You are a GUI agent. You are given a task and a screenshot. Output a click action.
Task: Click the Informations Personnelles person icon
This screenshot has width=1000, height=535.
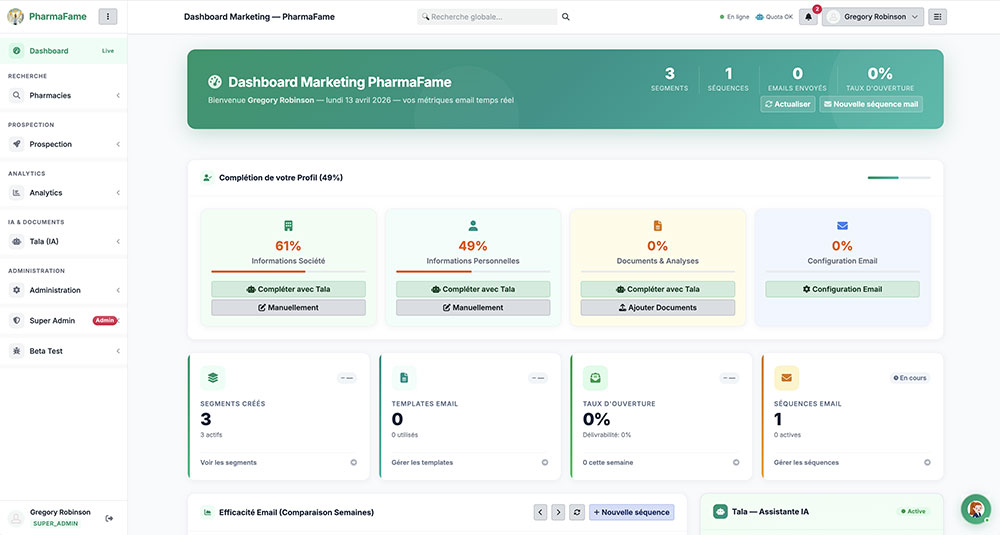(x=473, y=226)
